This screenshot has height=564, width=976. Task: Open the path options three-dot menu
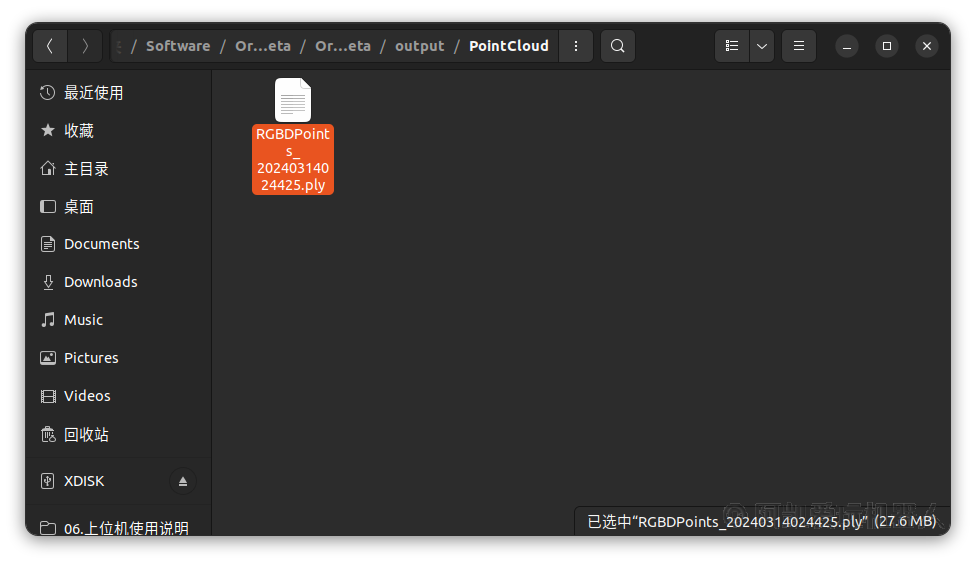click(575, 46)
